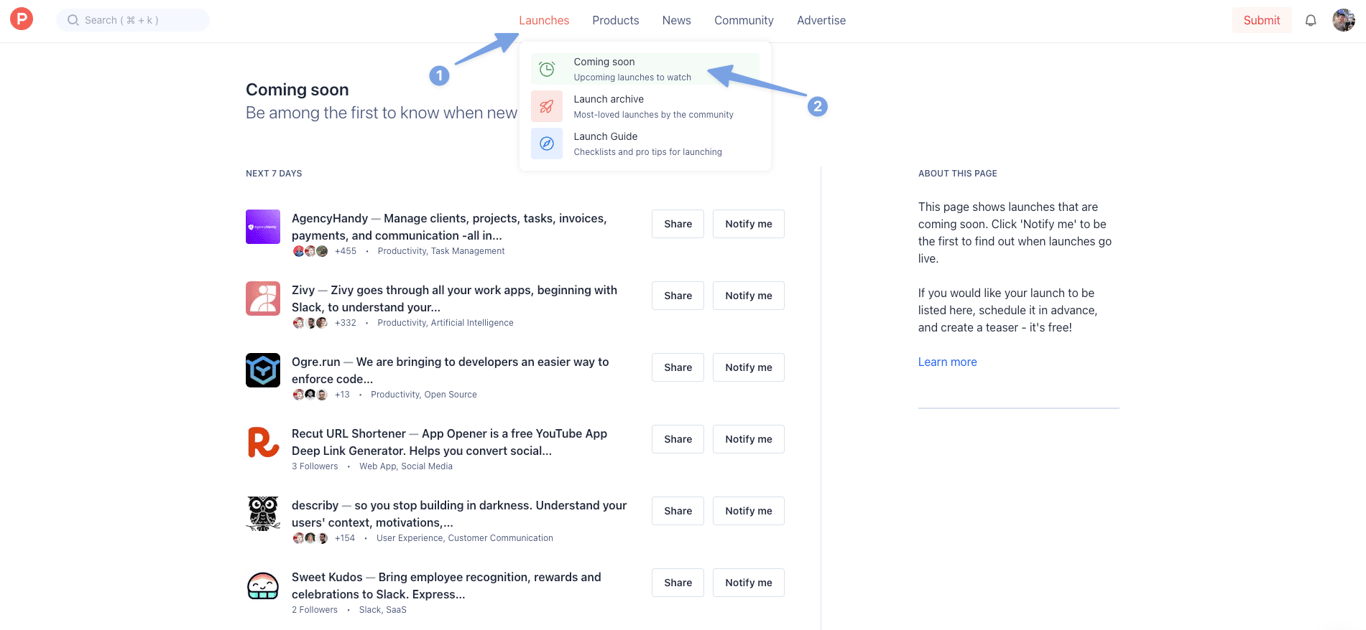Click the 'NEXT 7 DAYS' heading
The width and height of the screenshot is (1366, 630).
point(274,174)
